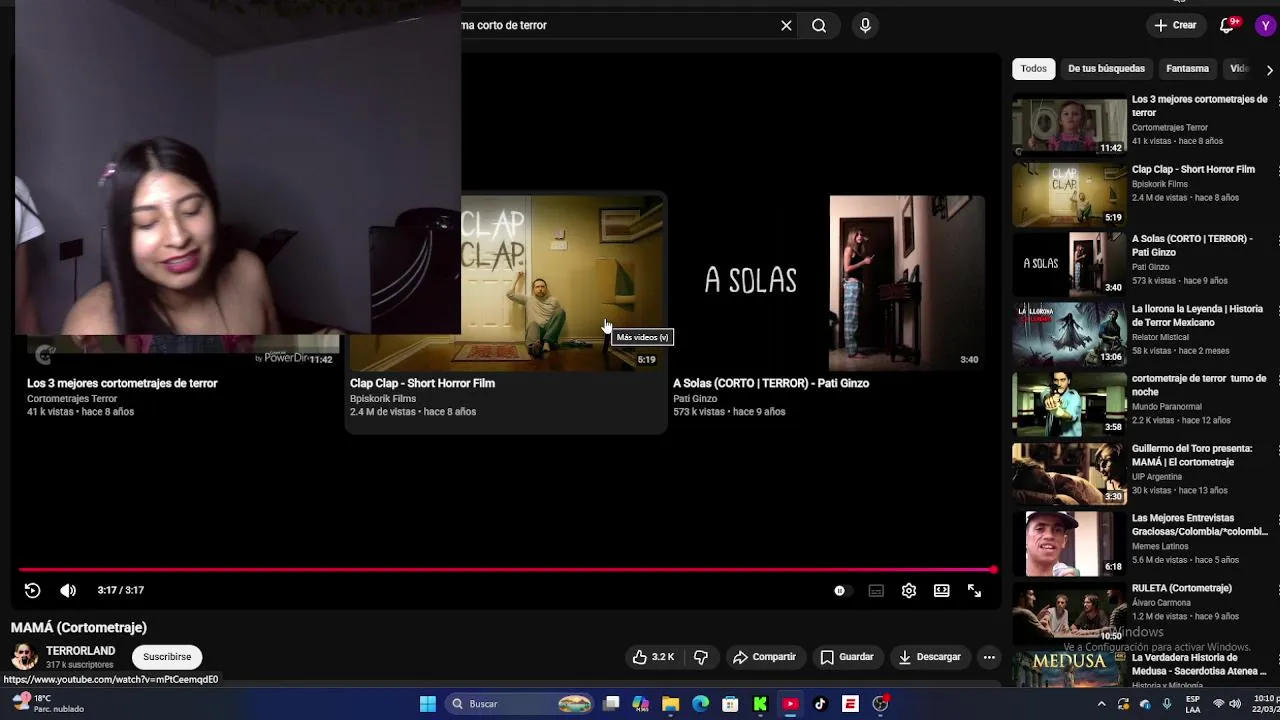Select the Todos filter chip

pos(1034,69)
